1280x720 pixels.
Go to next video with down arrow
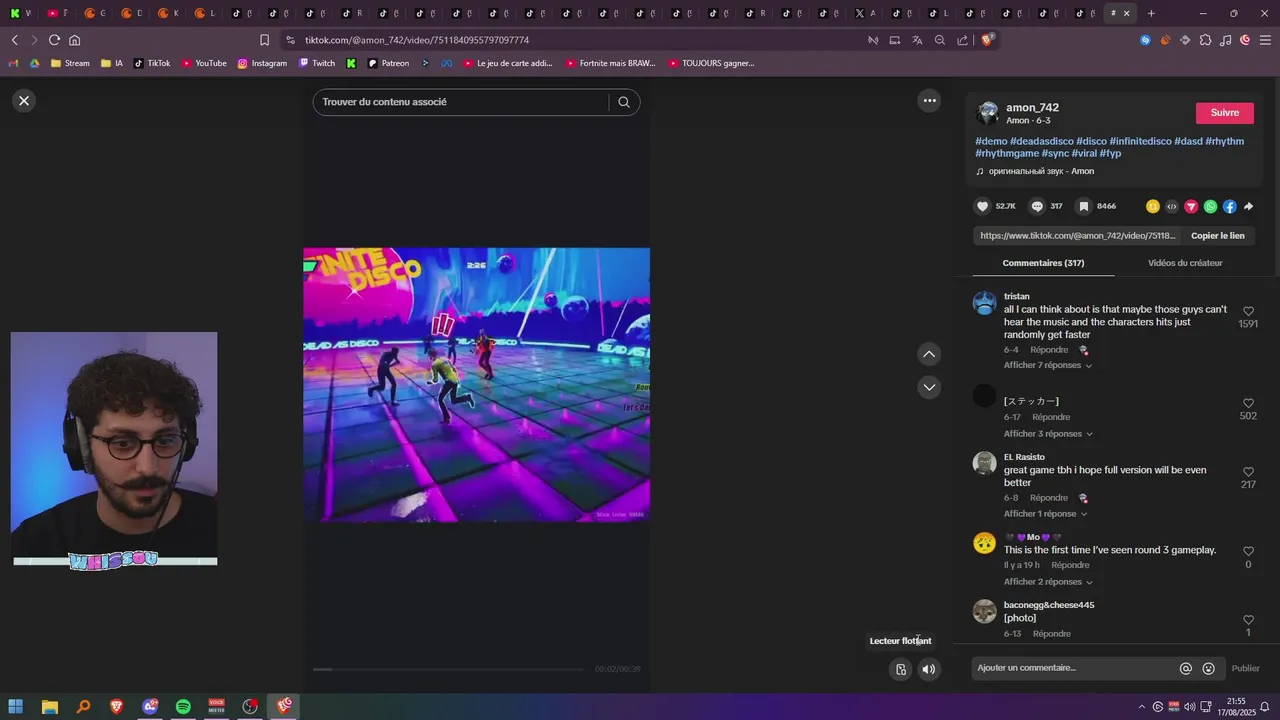pyautogui.click(x=929, y=387)
